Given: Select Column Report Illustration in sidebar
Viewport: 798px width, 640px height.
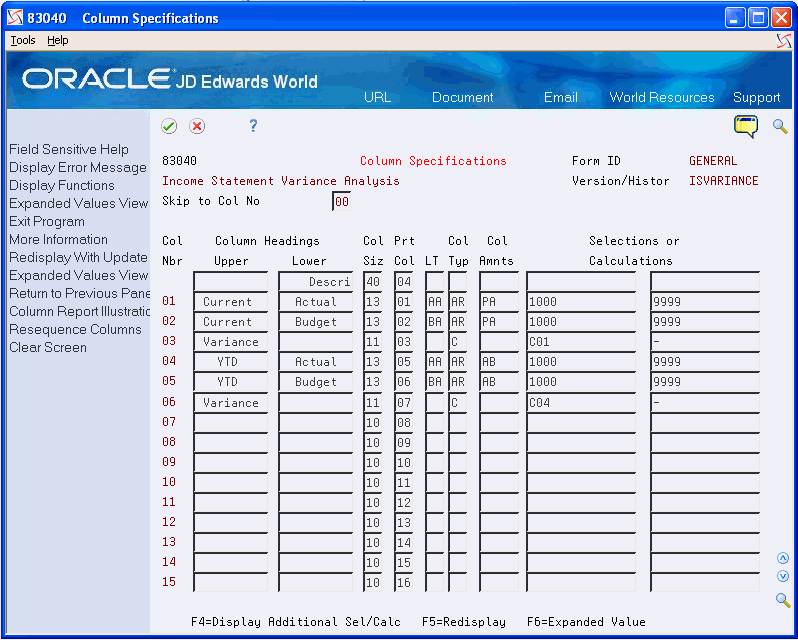Looking at the screenshot, I should [x=79, y=311].
